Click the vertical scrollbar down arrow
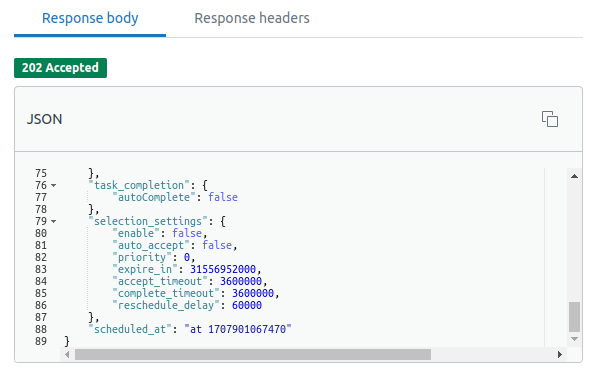Screen dimensions: 598x382 [x=574, y=339]
